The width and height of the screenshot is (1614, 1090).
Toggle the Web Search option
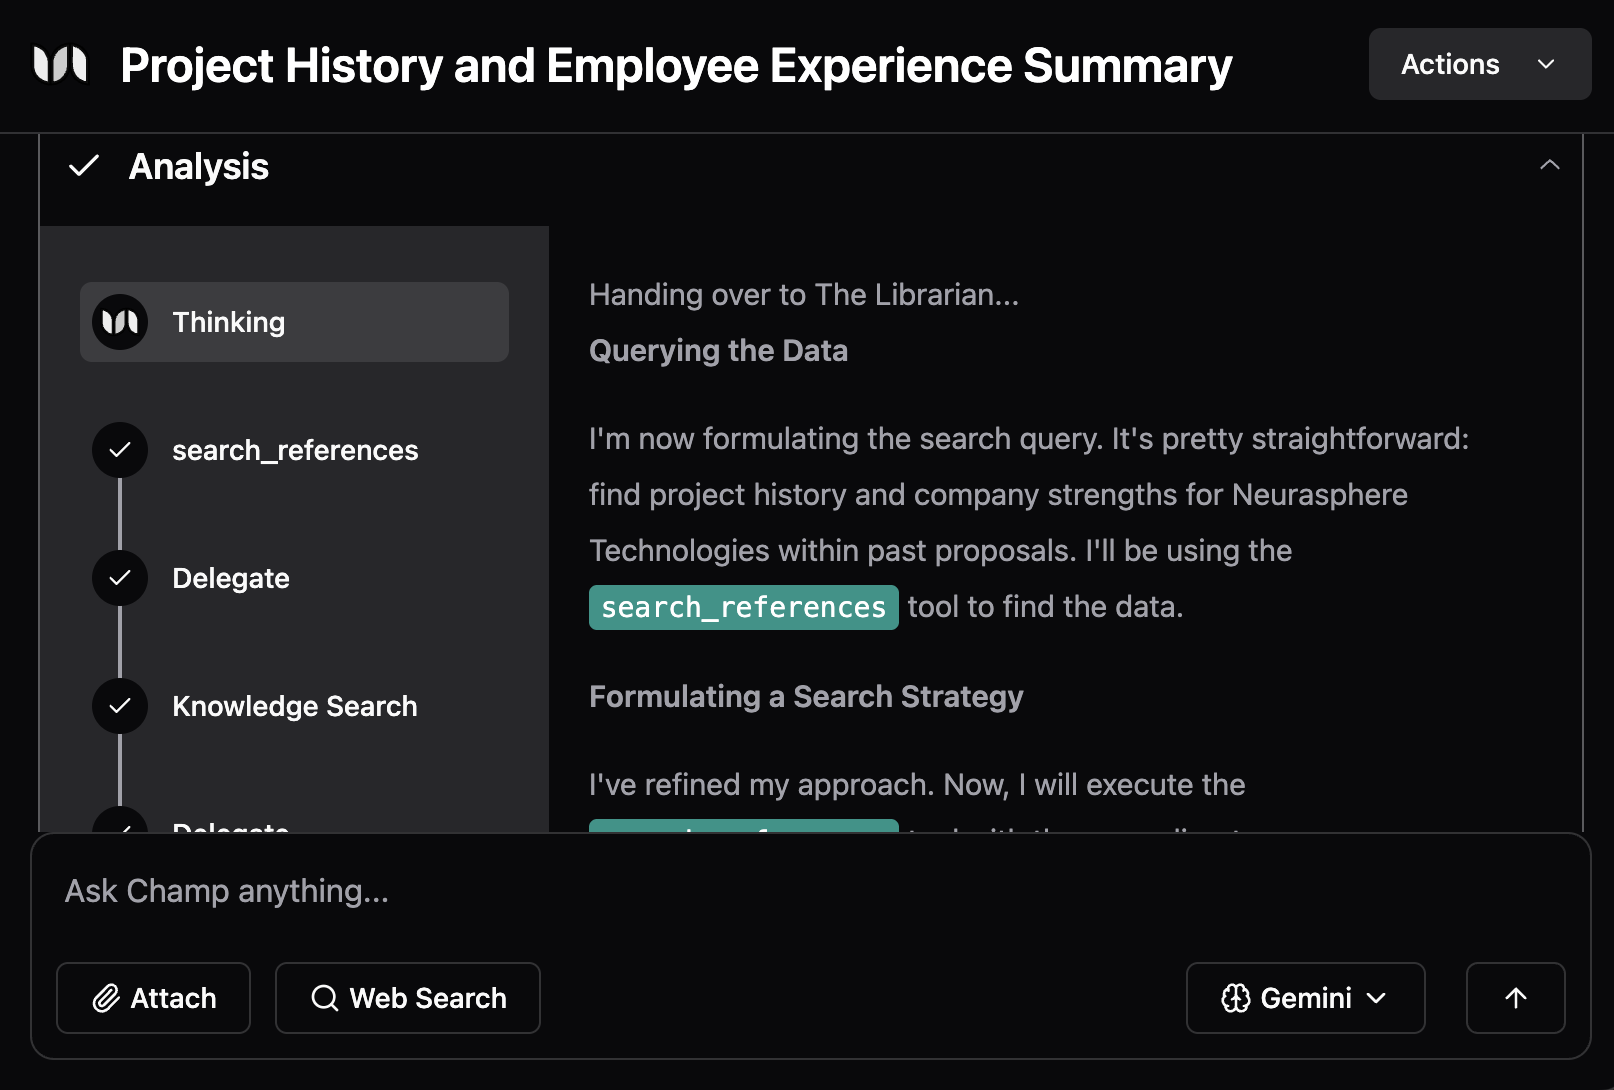pos(408,998)
